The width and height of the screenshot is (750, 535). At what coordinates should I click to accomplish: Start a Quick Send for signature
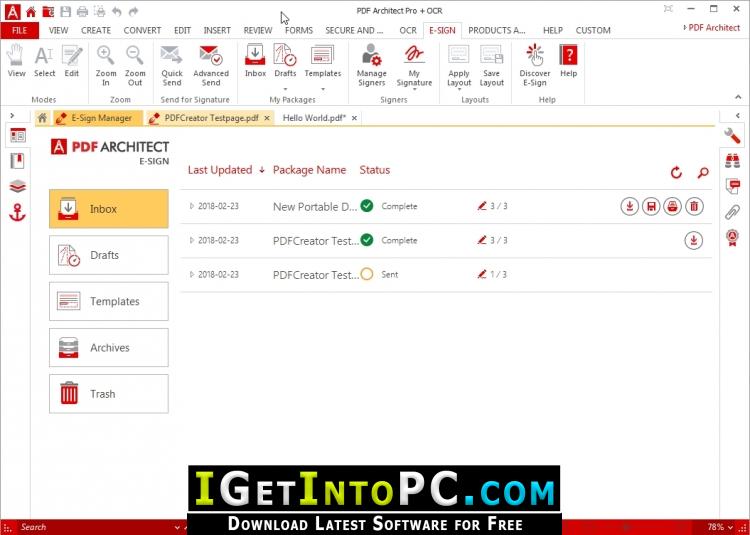pyautogui.click(x=172, y=66)
